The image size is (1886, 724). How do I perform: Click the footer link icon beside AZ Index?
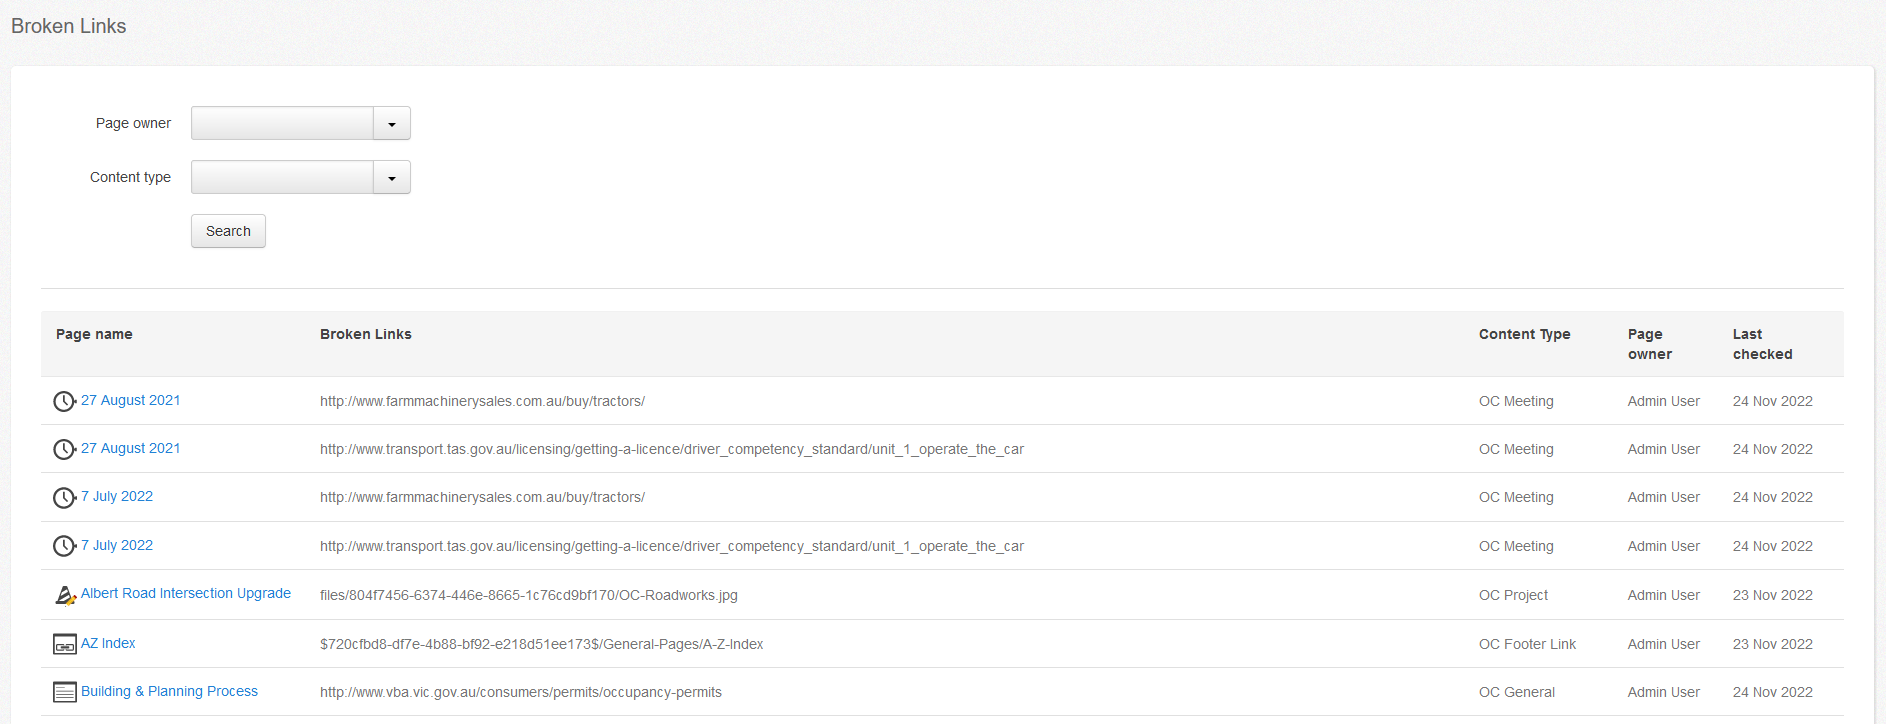coord(64,644)
